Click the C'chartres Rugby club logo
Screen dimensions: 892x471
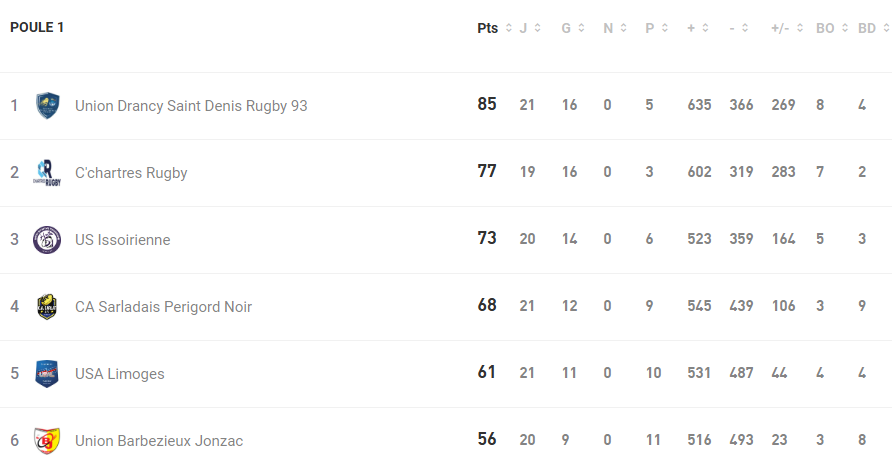pyautogui.click(x=47, y=172)
